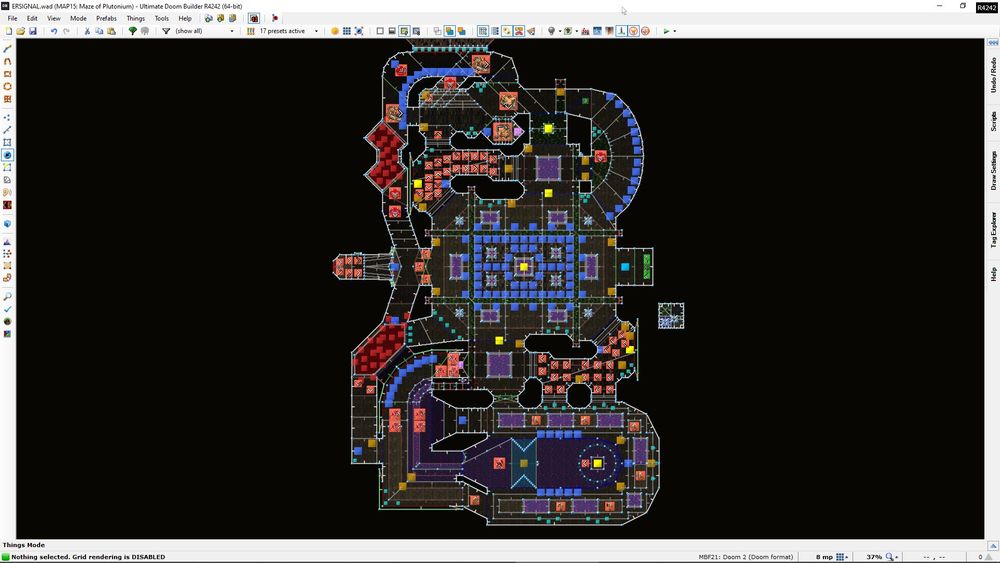Click the red bug icon in top toolbar
Image resolution: width=1000 pixels, height=563 pixels.
[x=254, y=18]
